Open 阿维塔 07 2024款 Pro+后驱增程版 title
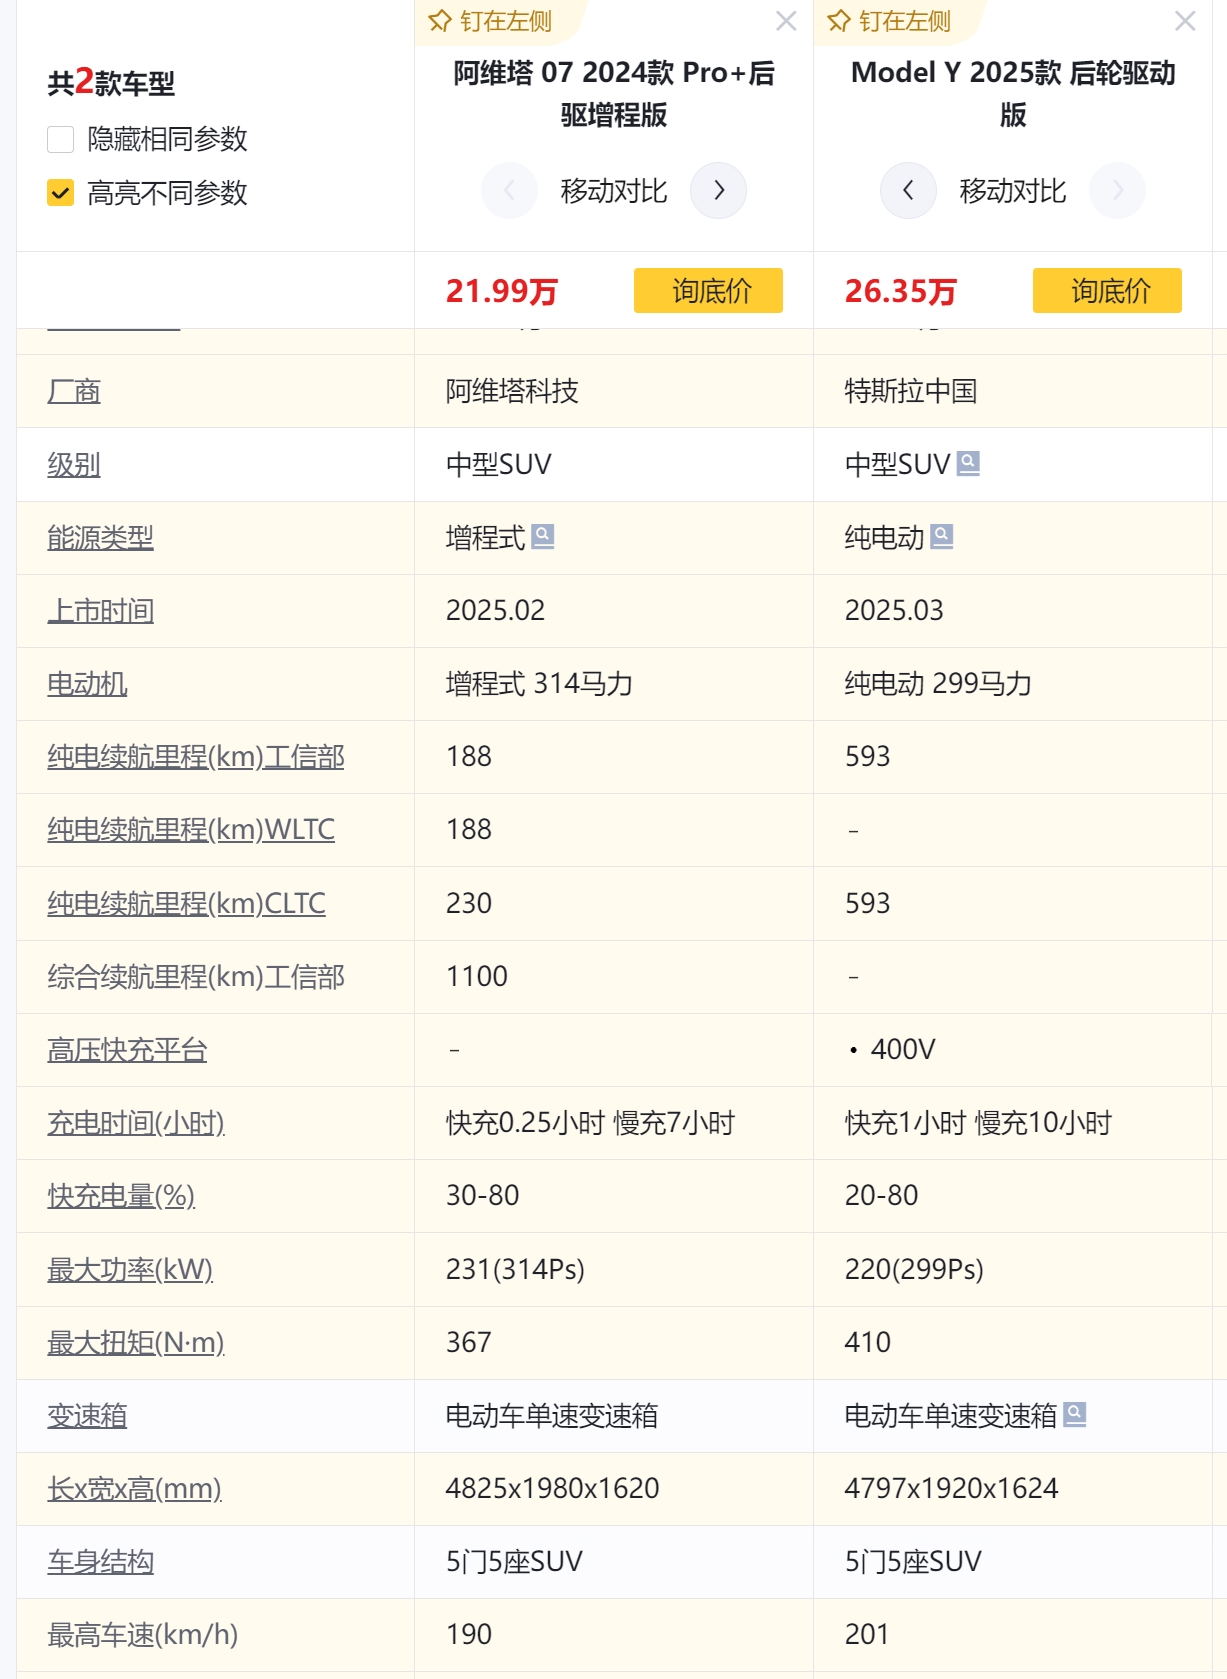Screen dimensions: 1227x1679 [614, 93]
